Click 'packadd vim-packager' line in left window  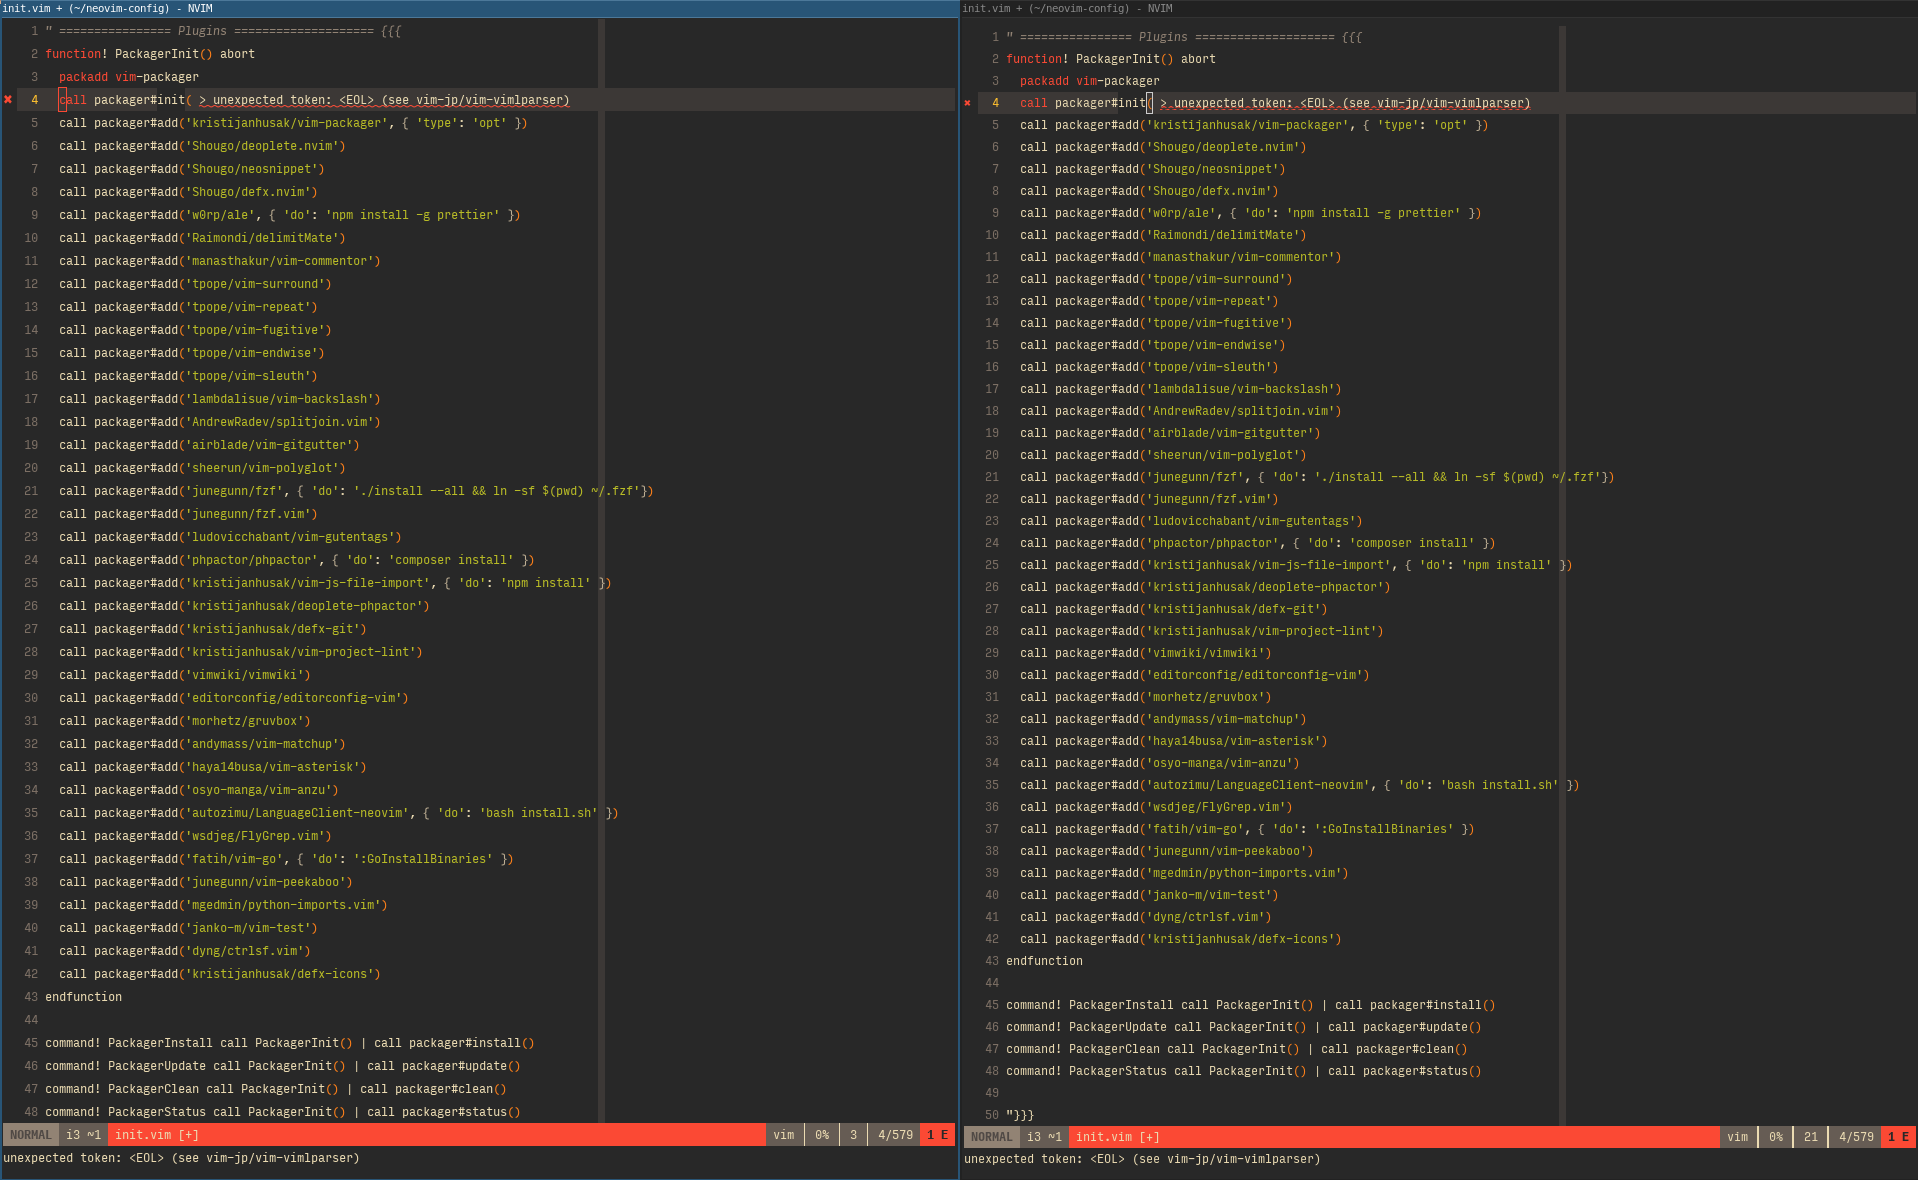point(129,77)
